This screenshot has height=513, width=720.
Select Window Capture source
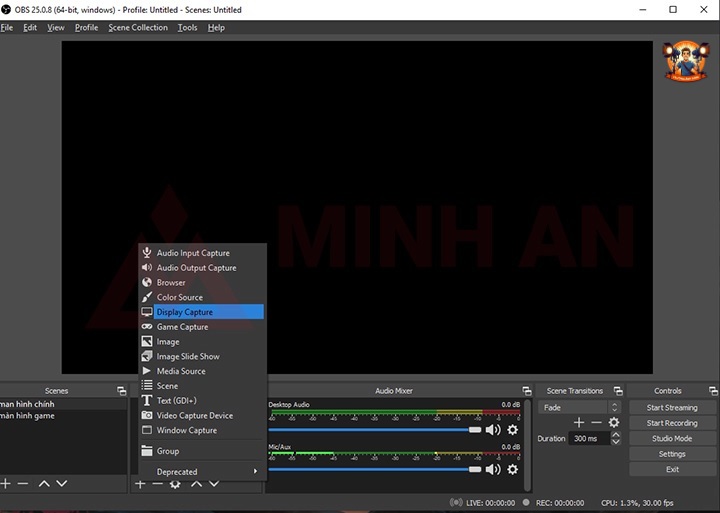pyautogui.click(x=202, y=430)
